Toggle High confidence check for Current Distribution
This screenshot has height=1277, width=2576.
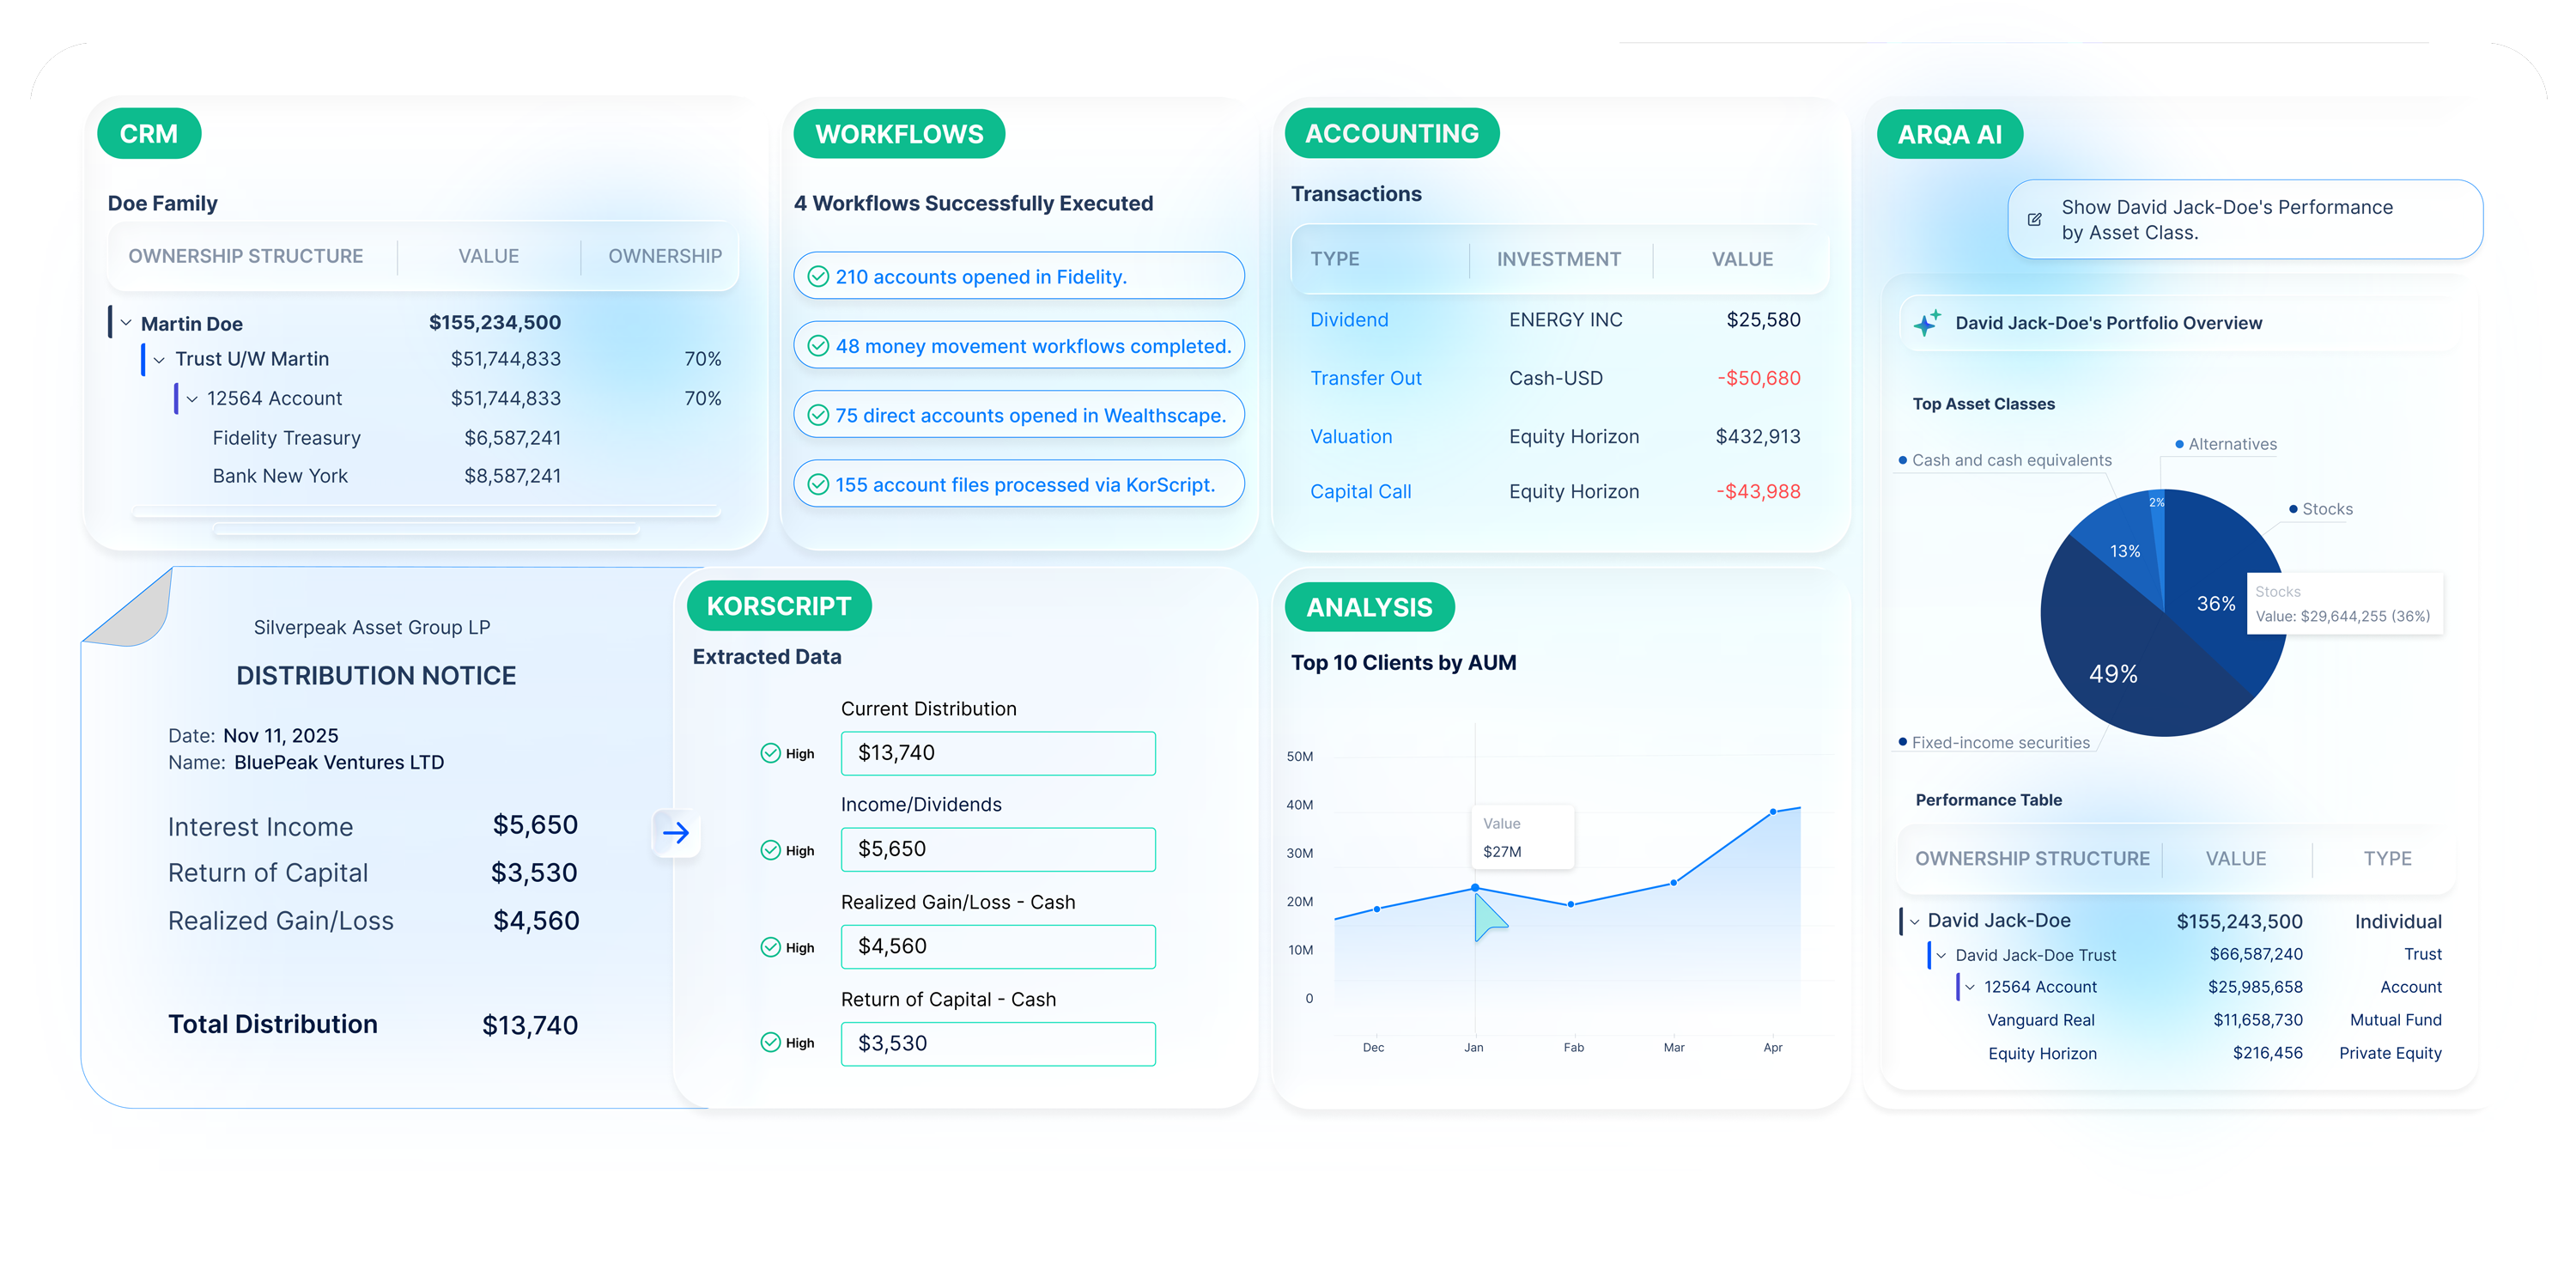point(770,754)
